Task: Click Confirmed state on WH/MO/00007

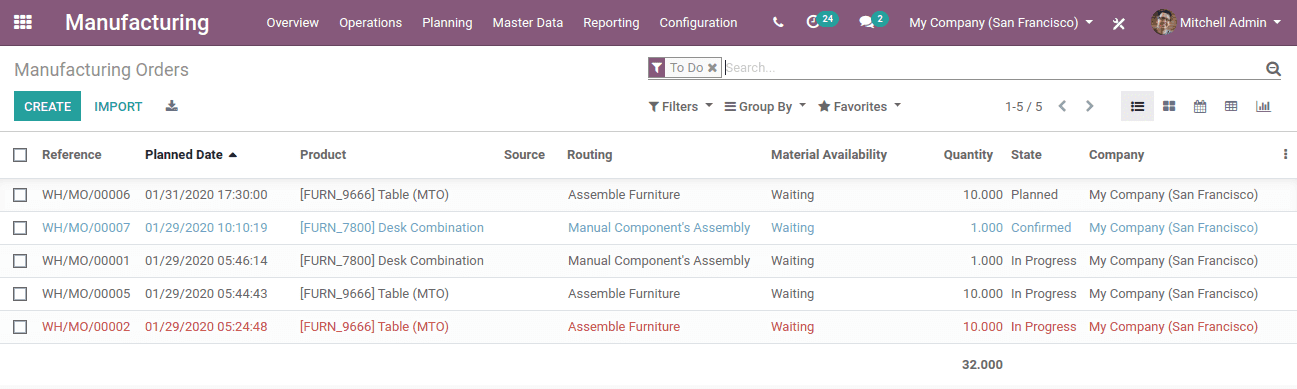Action: point(1041,228)
